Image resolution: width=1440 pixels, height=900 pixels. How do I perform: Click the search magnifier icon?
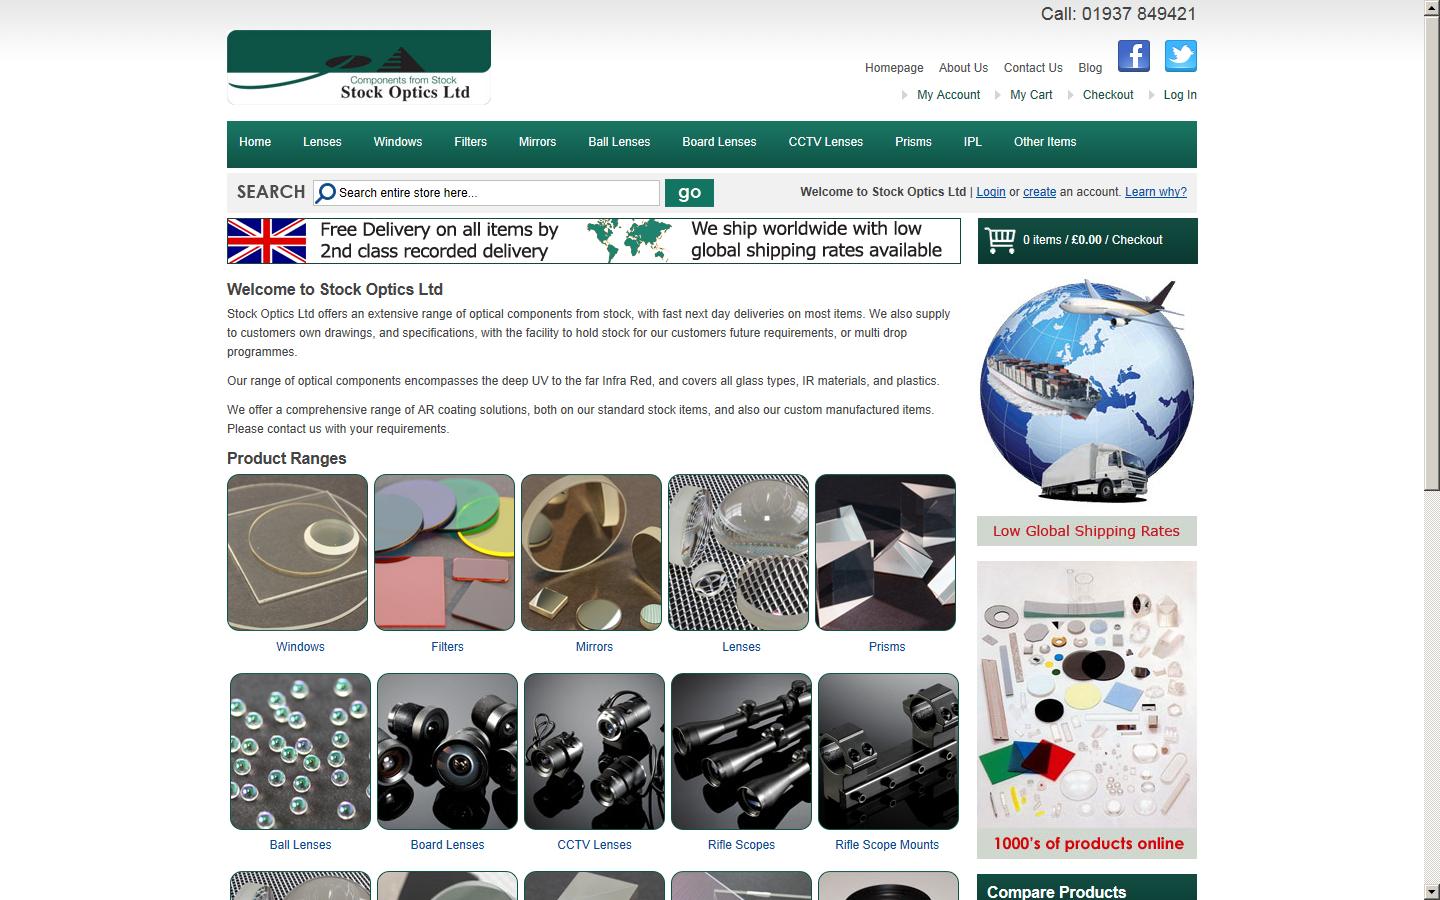(x=325, y=192)
